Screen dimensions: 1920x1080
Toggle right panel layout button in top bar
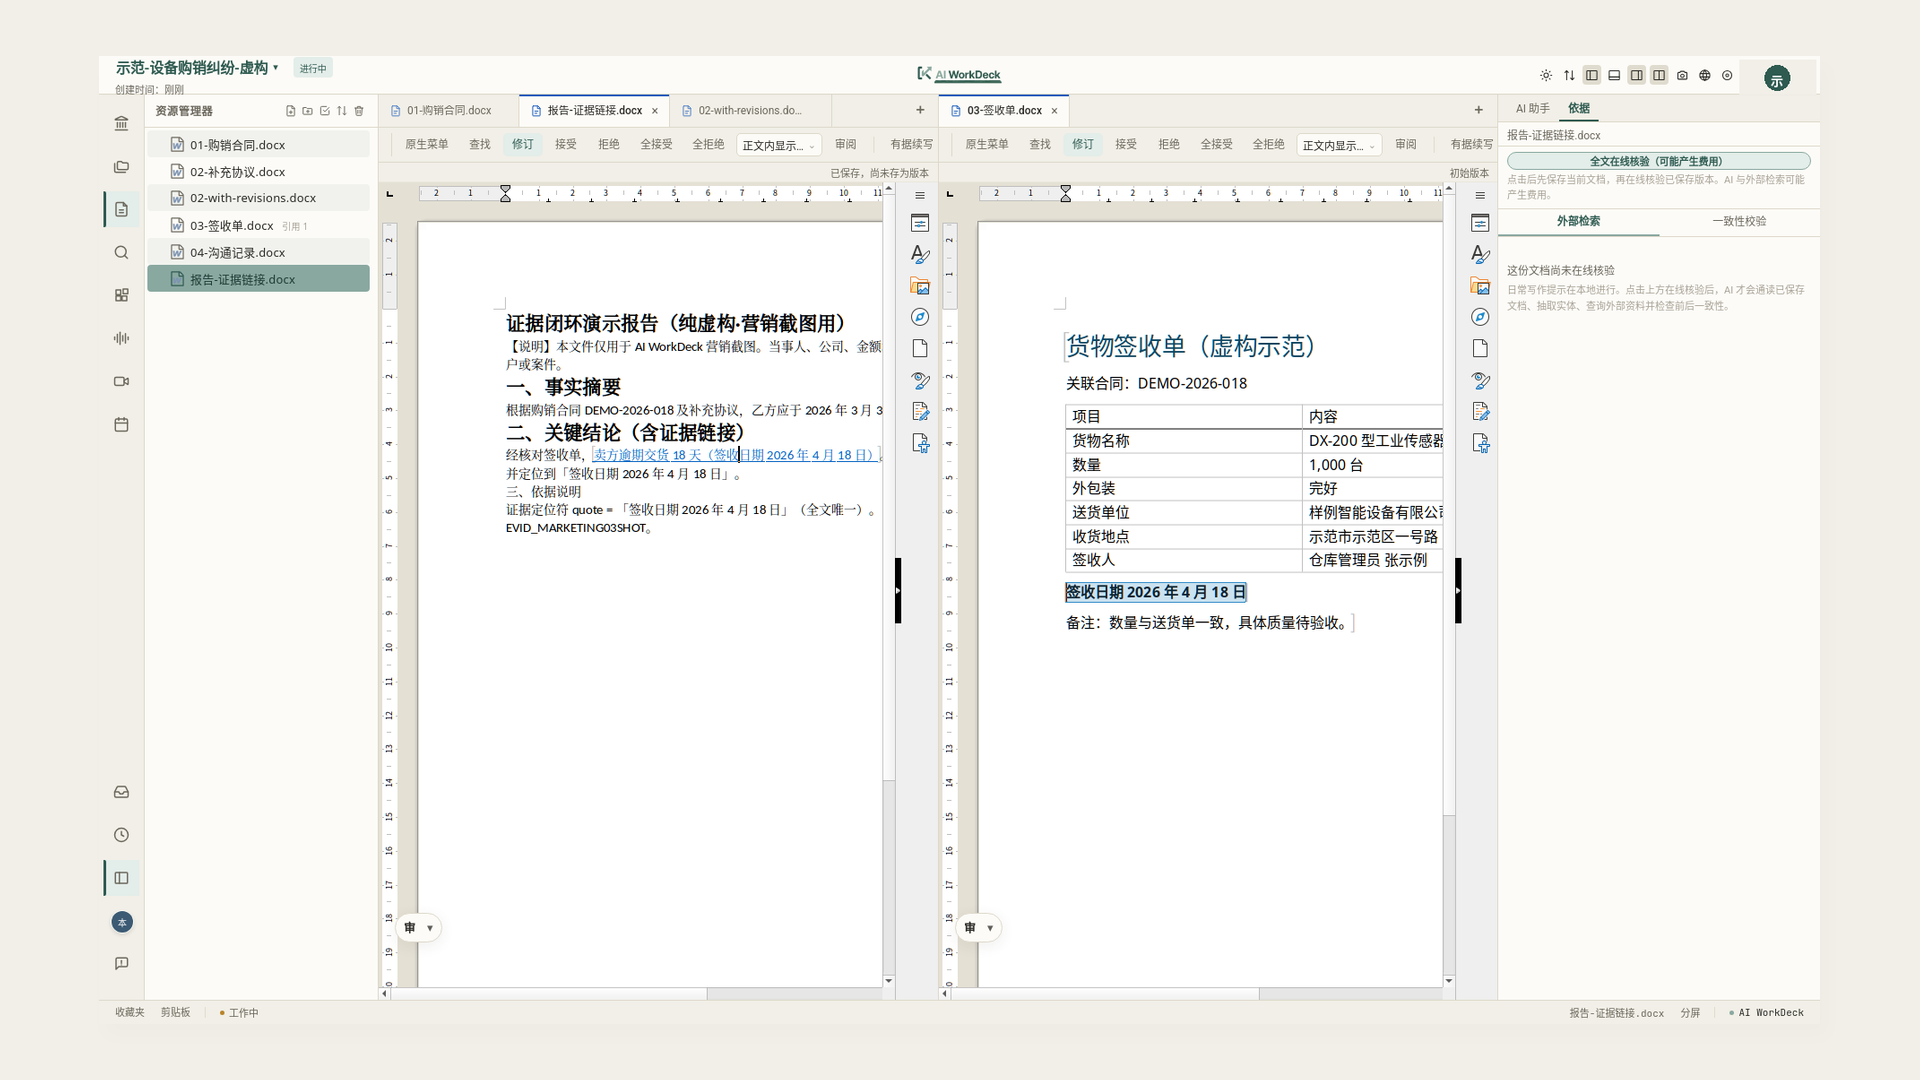[x=1637, y=75]
